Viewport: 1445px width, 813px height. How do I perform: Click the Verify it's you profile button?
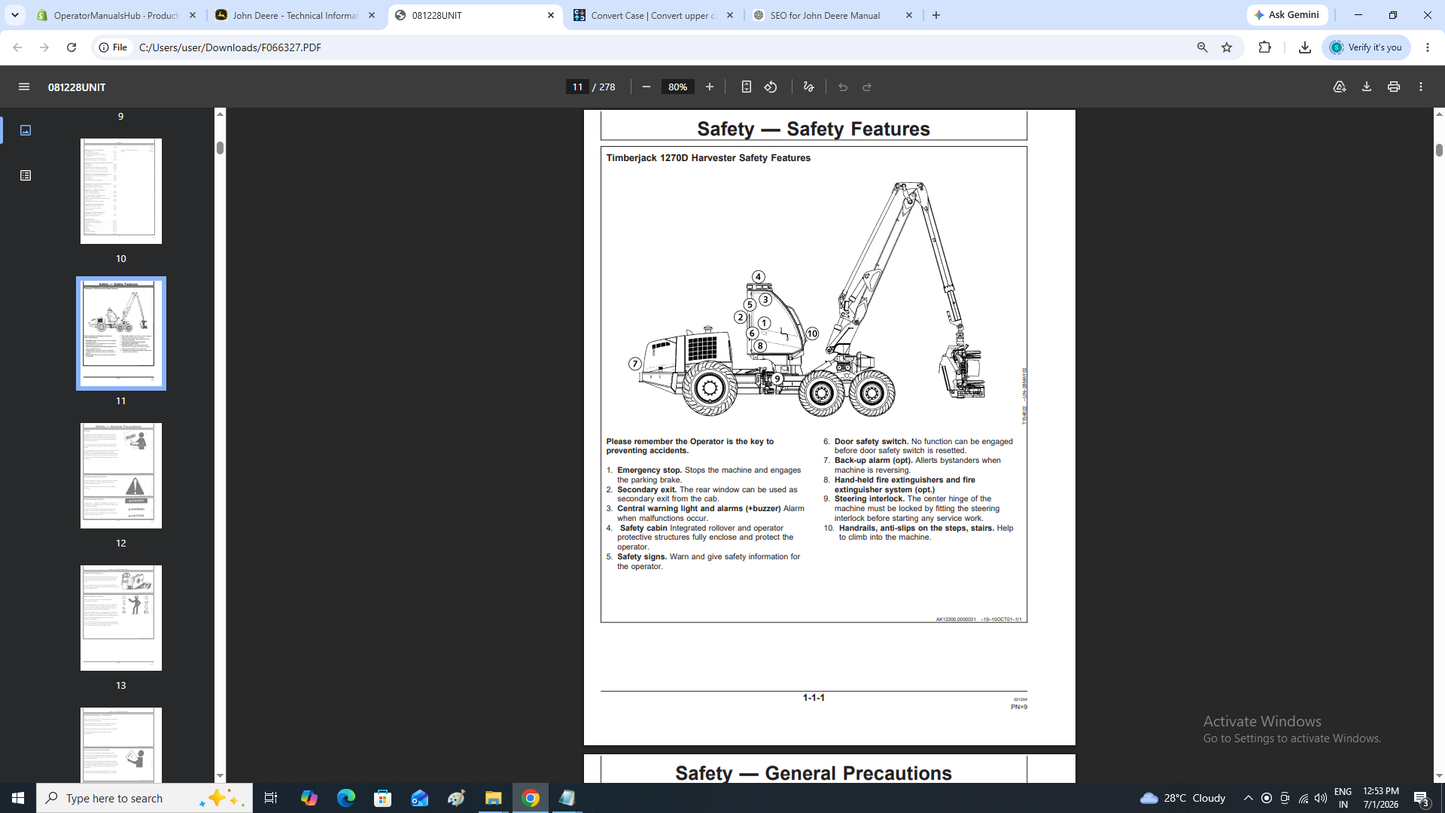click(x=1366, y=47)
